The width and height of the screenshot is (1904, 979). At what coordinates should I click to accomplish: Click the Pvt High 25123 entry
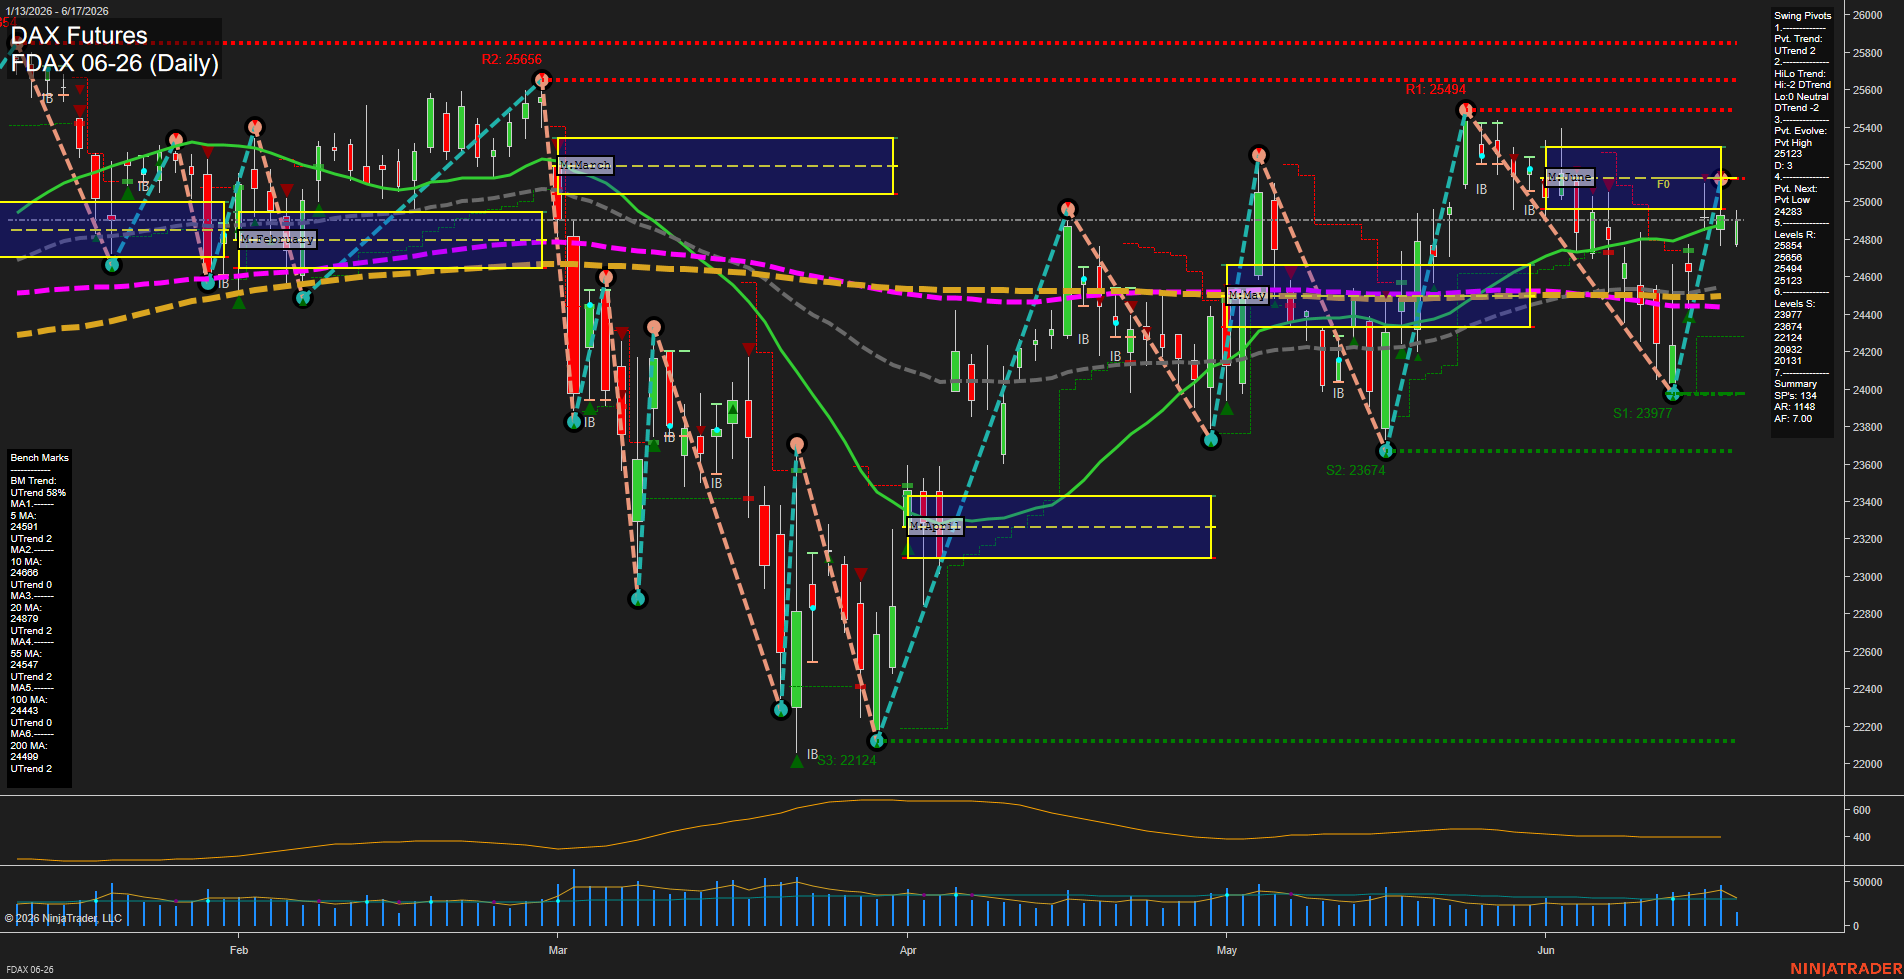1794,148
